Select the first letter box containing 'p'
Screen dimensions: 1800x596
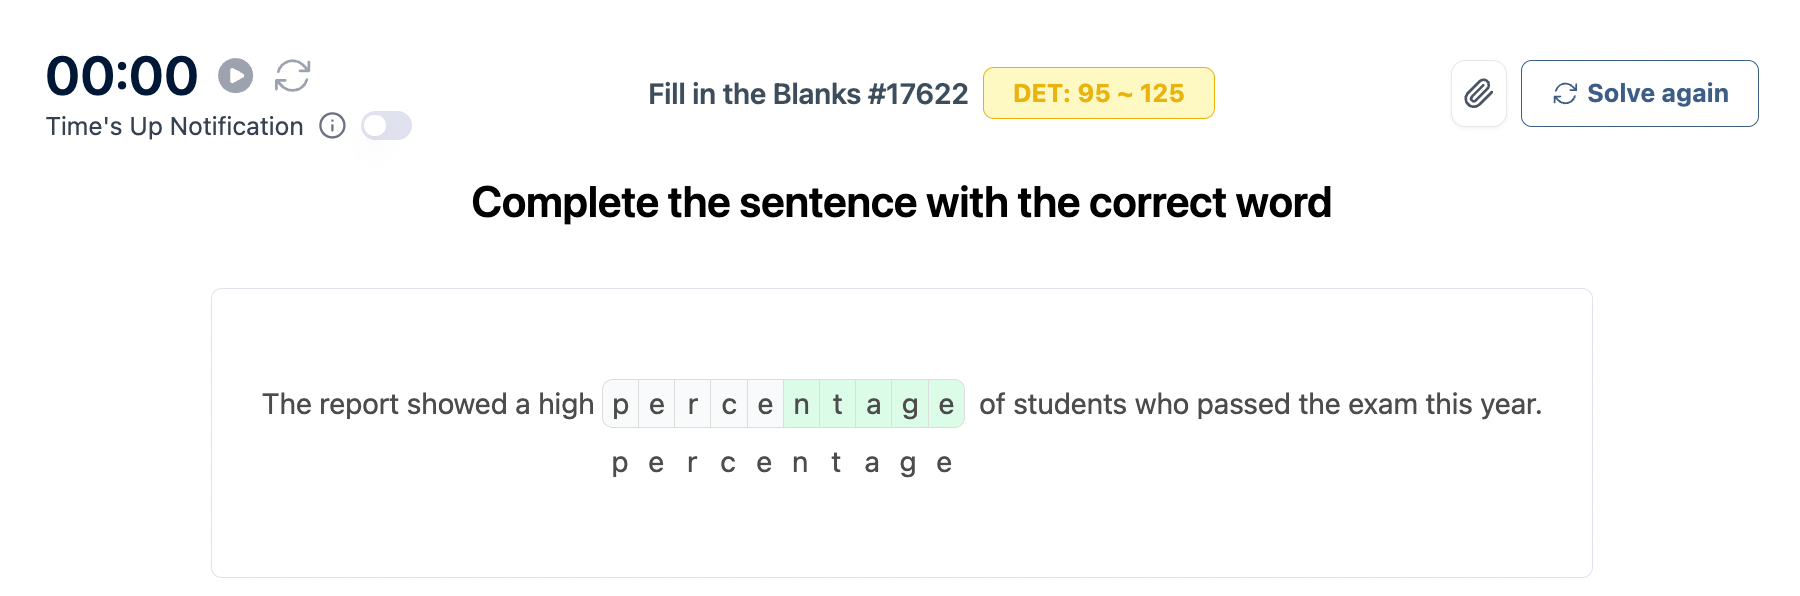coord(621,404)
